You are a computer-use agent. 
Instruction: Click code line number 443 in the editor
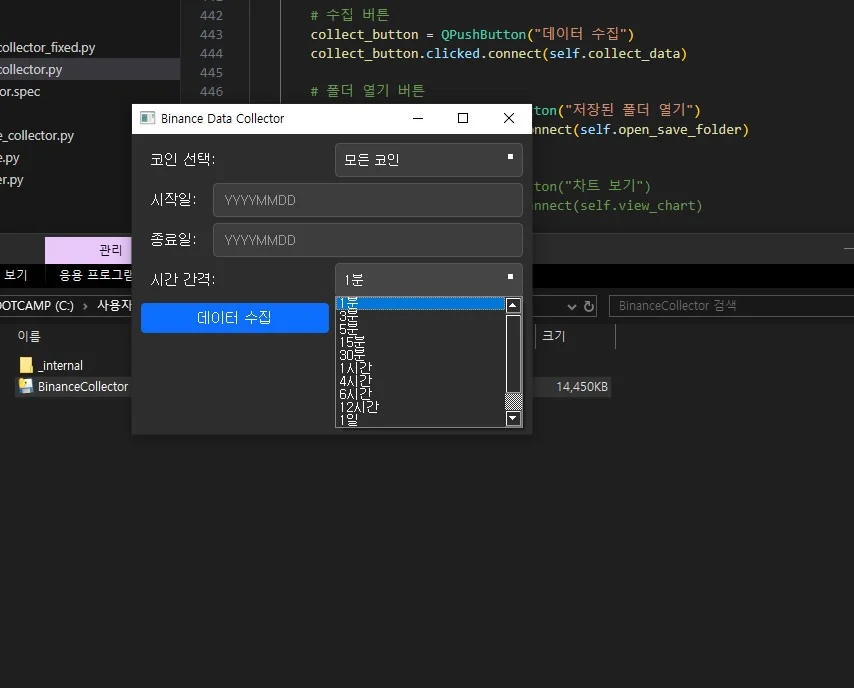211,34
